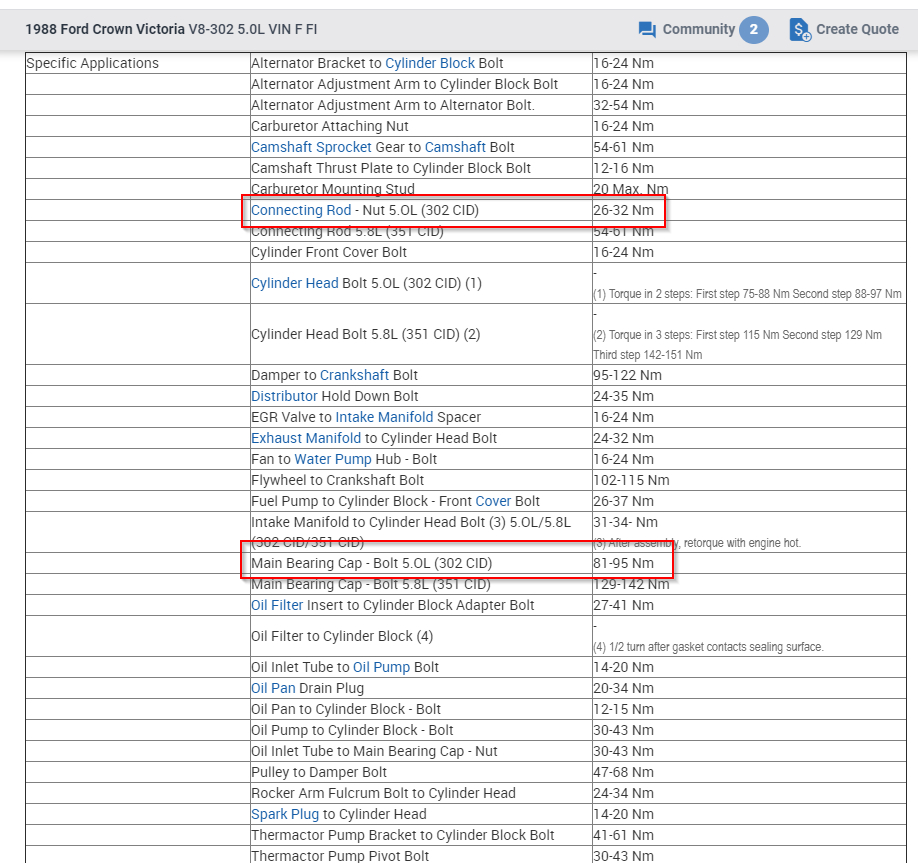Click the 'Carburetor Mounting Stud' row
Viewport: 918px width, 863px height.
[x=333, y=189]
